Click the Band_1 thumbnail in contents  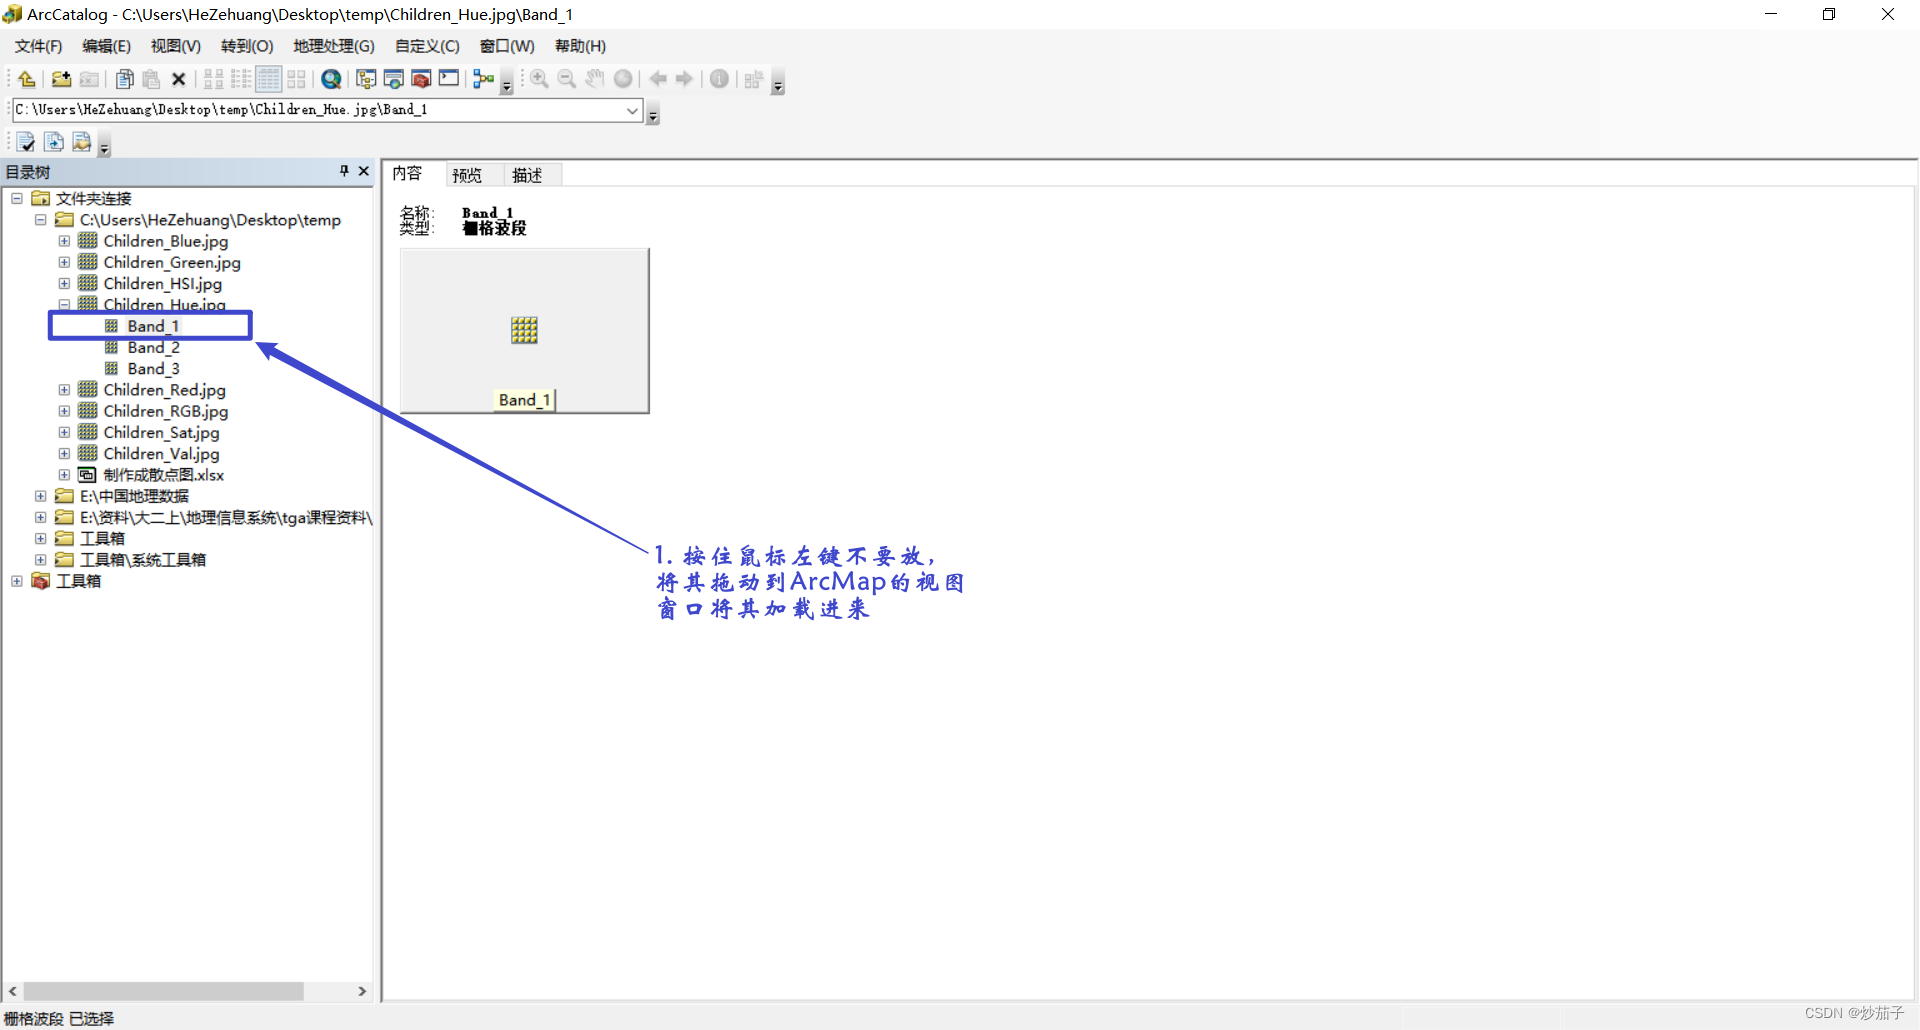(x=525, y=331)
